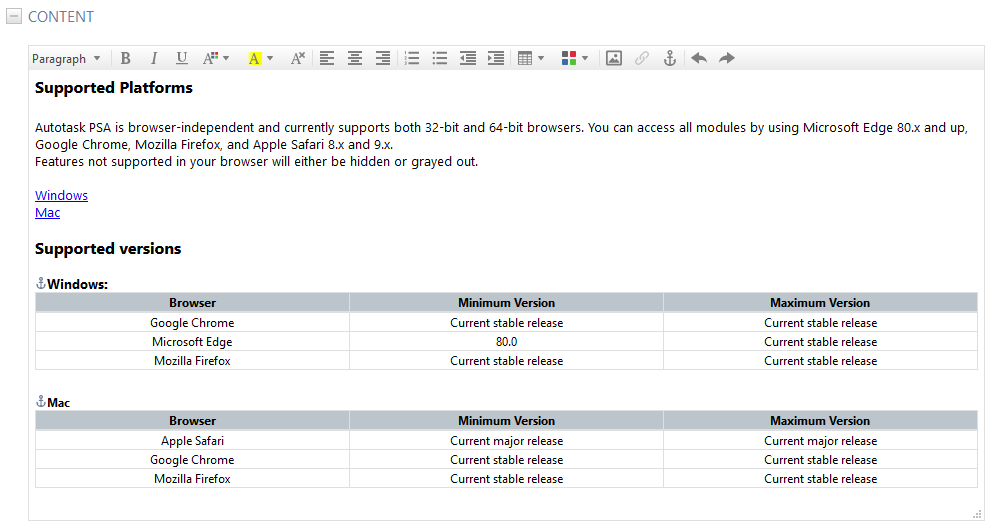Decrease indent
The image size is (995, 528).
click(468, 58)
